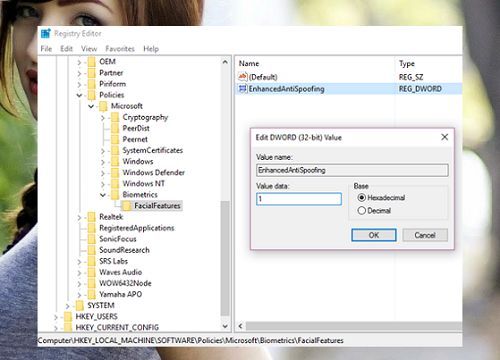Screen dimensions: 500x360
Task: Select the SYSTEM folder icon
Action: [80, 305]
